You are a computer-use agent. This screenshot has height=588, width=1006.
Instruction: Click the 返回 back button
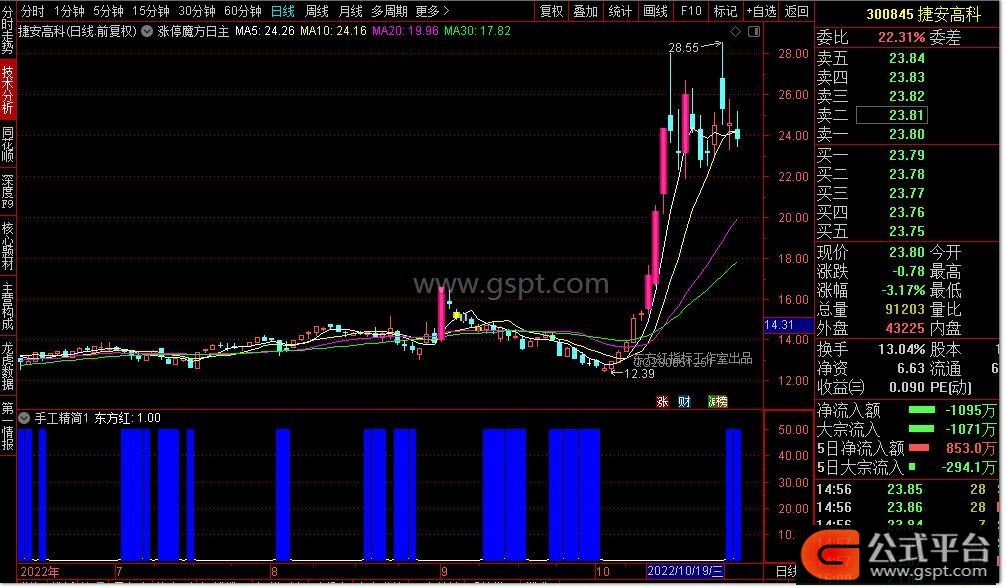[797, 11]
